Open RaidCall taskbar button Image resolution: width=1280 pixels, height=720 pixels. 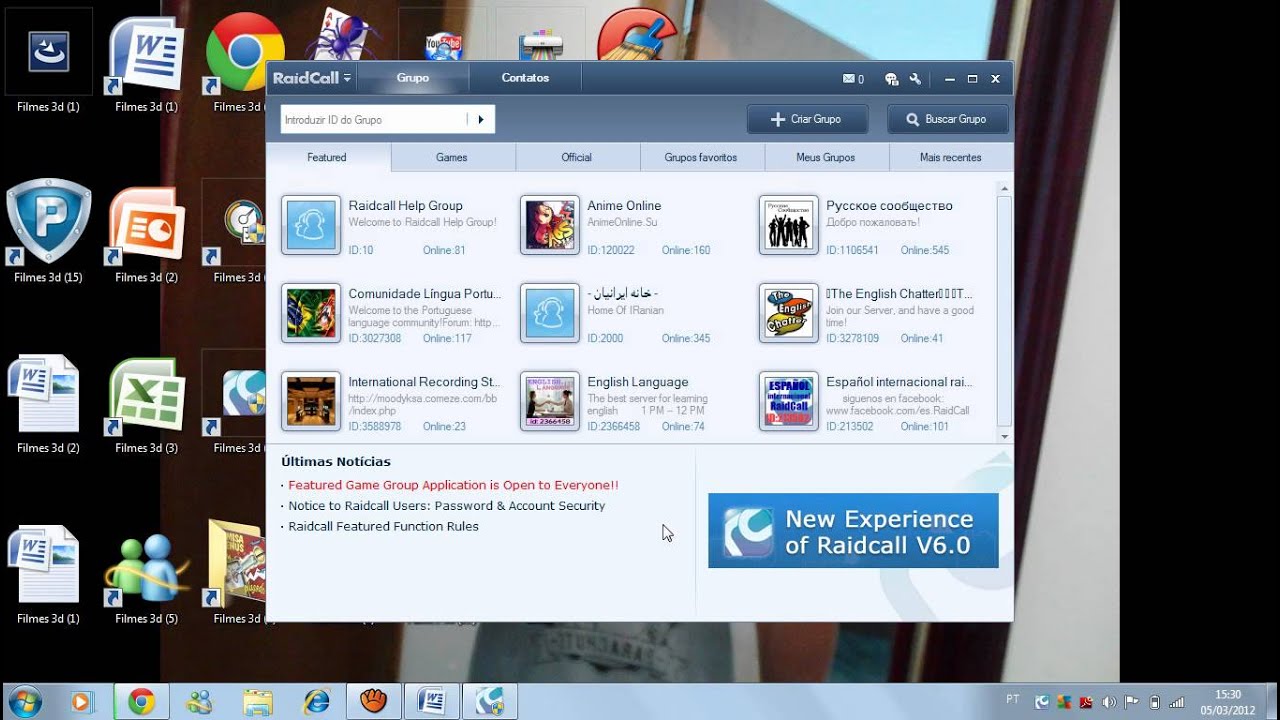(x=490, y=702)
